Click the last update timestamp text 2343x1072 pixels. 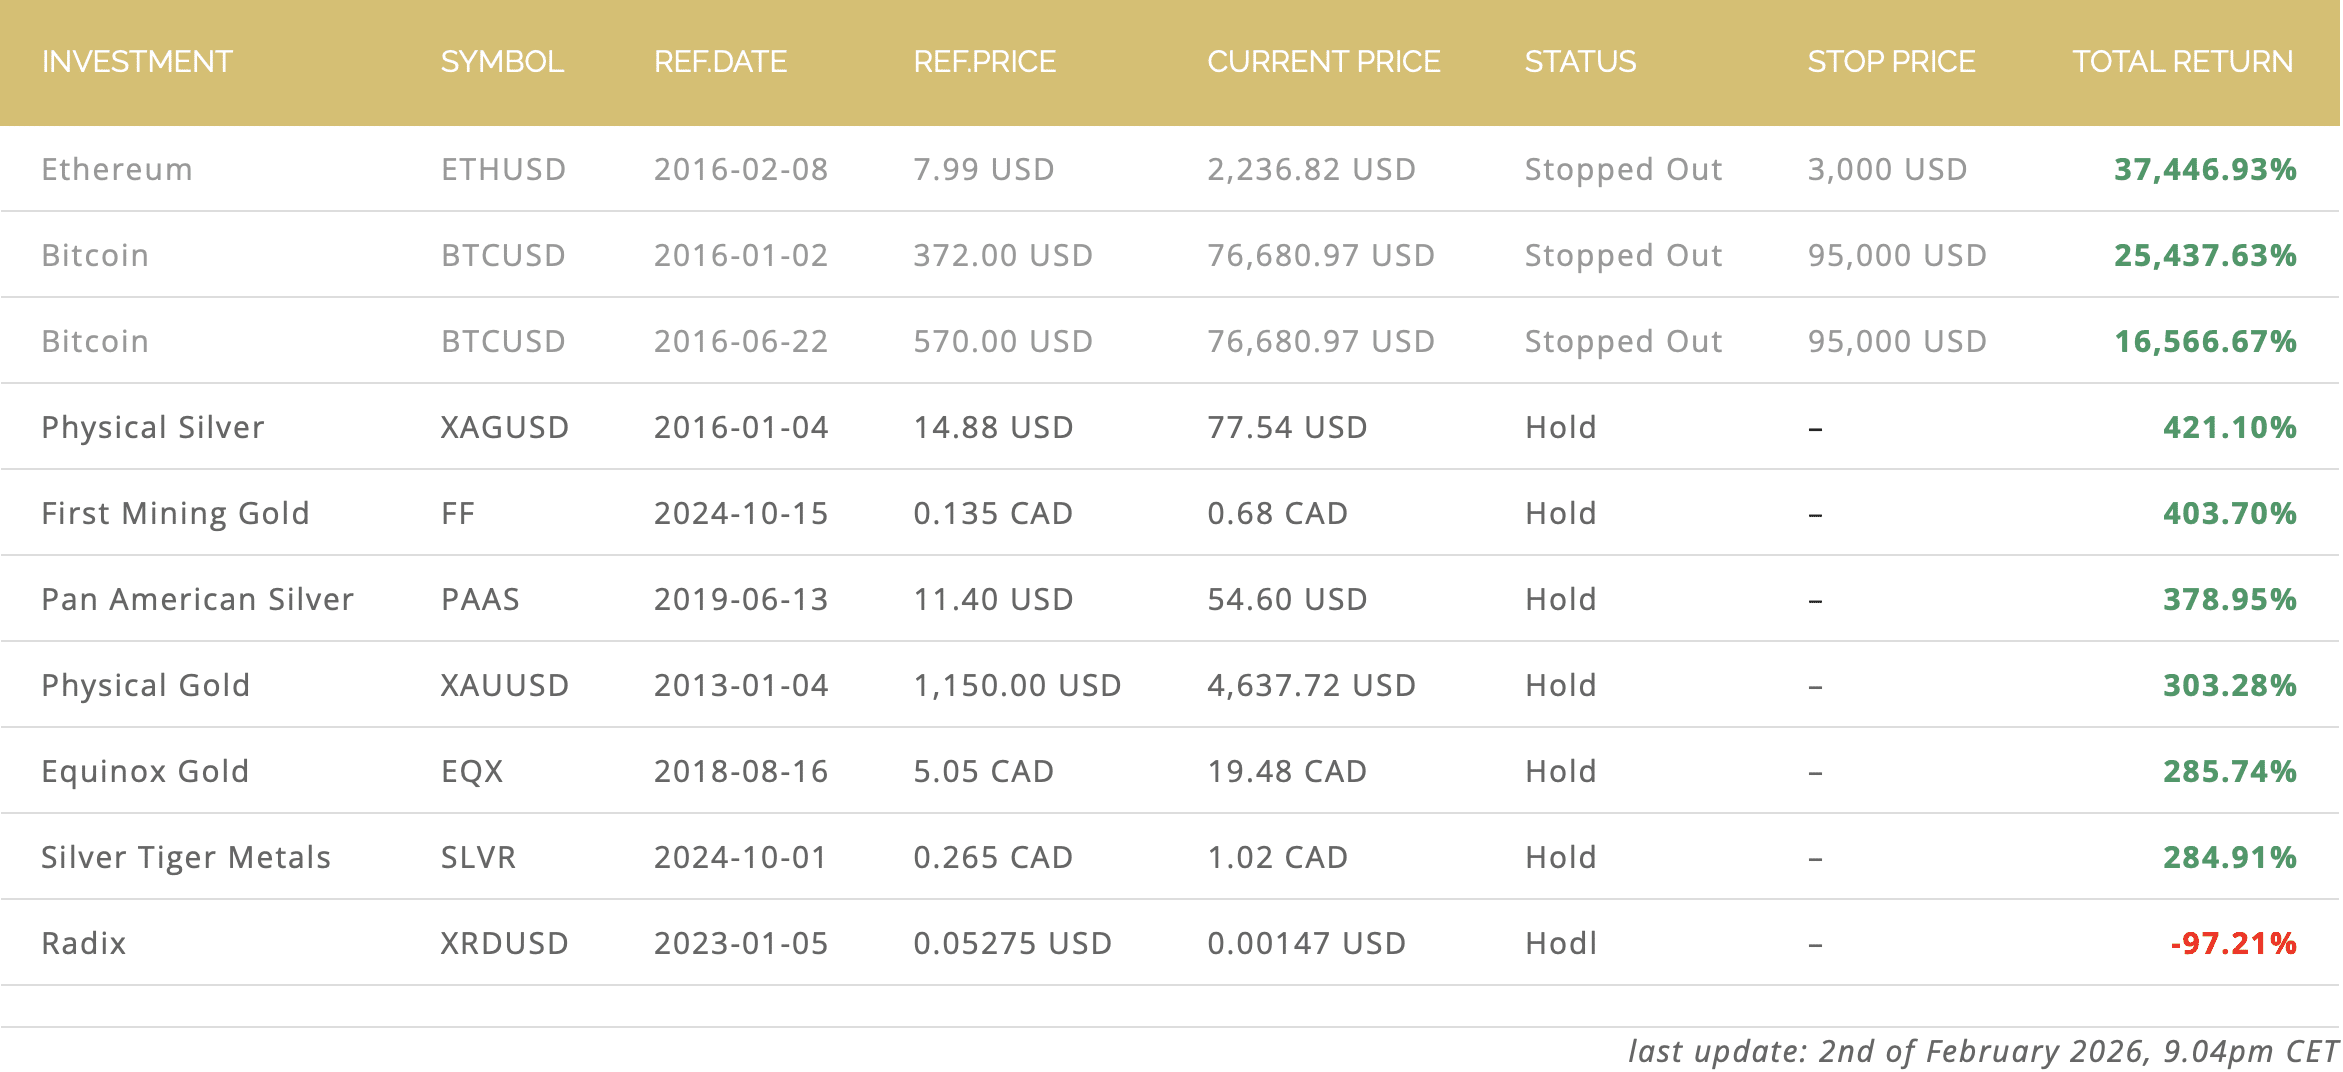coord(1982,1051)
